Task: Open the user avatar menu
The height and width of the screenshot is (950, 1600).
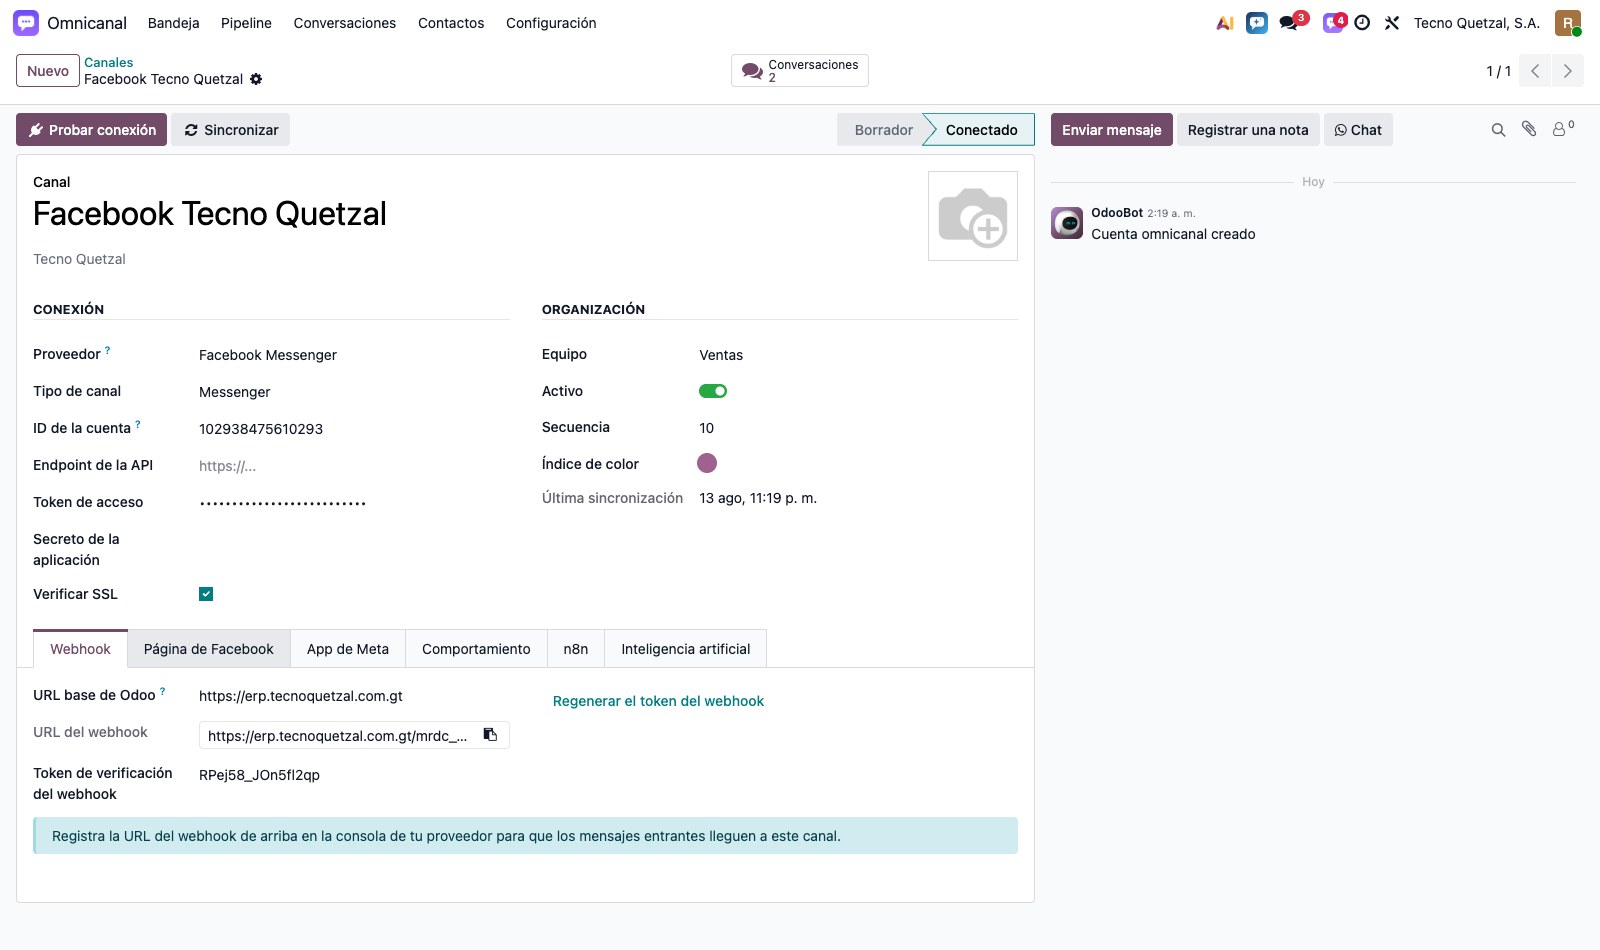Action: 1568,23
